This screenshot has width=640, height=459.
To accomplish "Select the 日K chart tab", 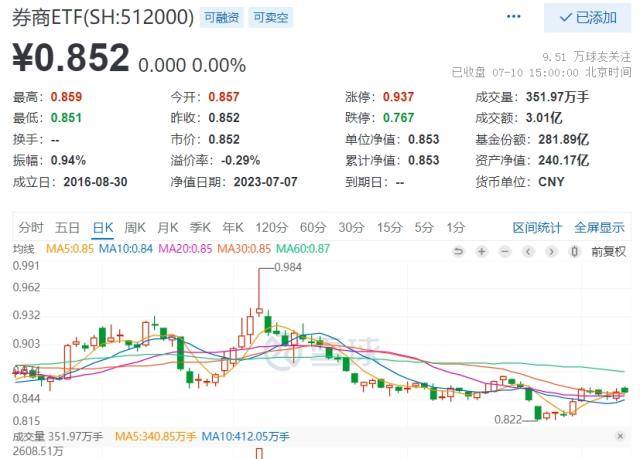I will pyautogui.click(x=102, y=227).
